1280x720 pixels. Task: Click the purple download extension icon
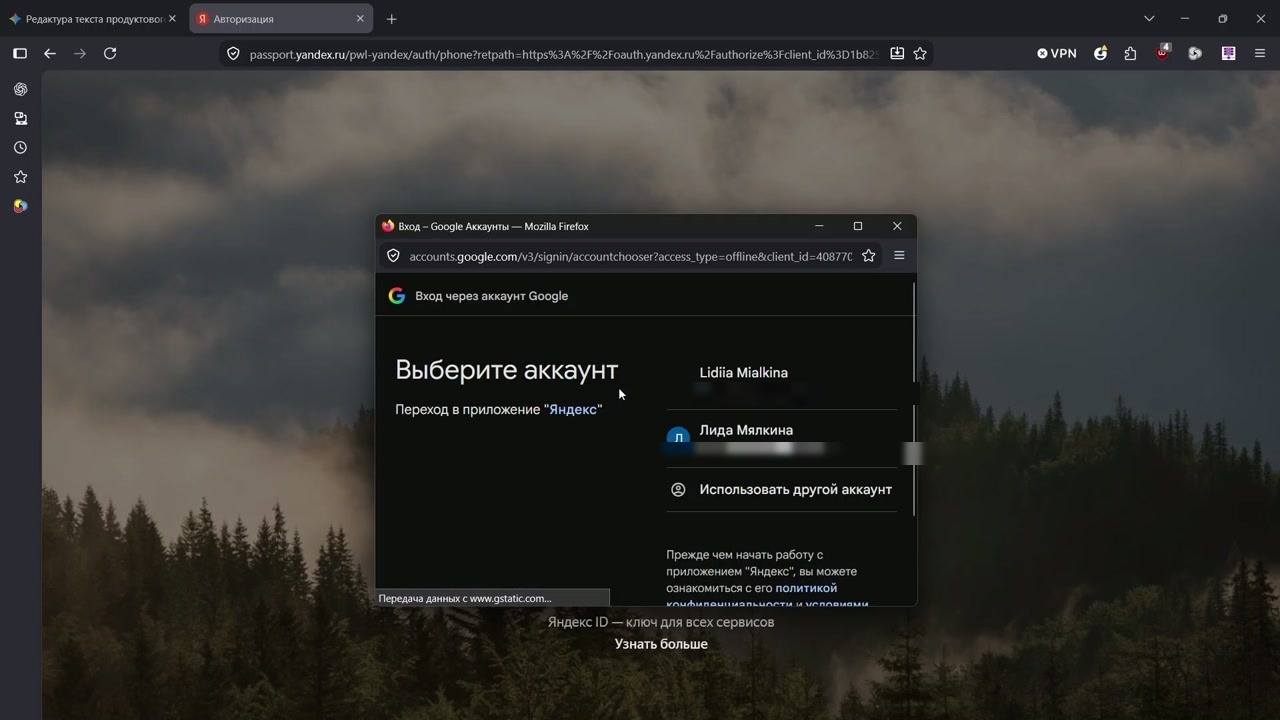pos(1228,53)
